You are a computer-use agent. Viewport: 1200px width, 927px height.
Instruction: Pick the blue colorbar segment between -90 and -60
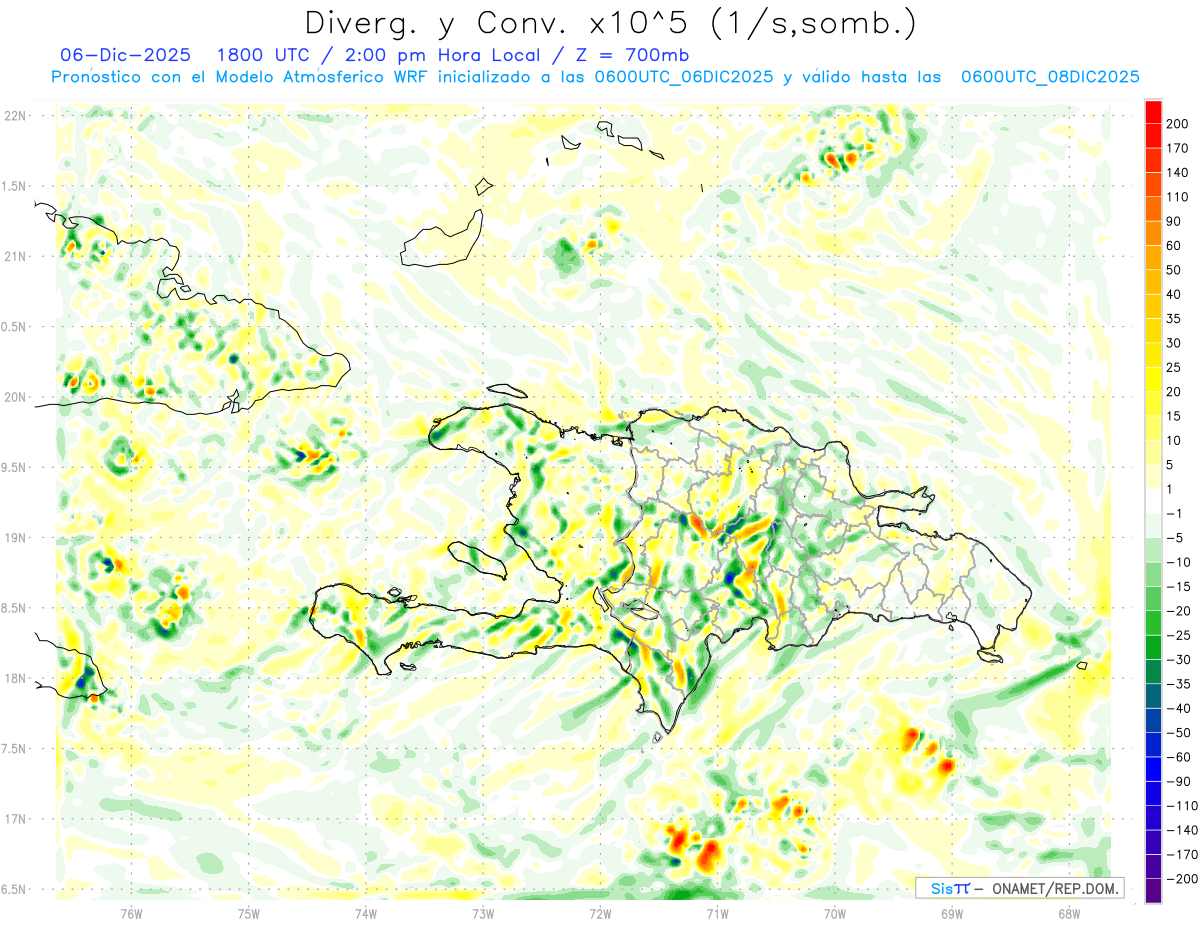pyautogui.click(x=1153, y=770)
